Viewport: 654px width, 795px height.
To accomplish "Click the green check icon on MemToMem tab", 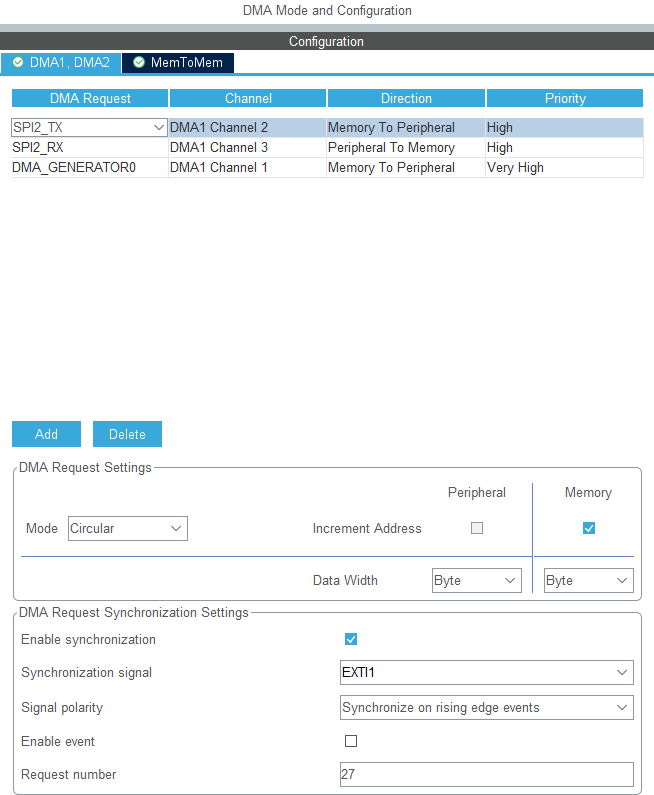I will click(139, 62).
